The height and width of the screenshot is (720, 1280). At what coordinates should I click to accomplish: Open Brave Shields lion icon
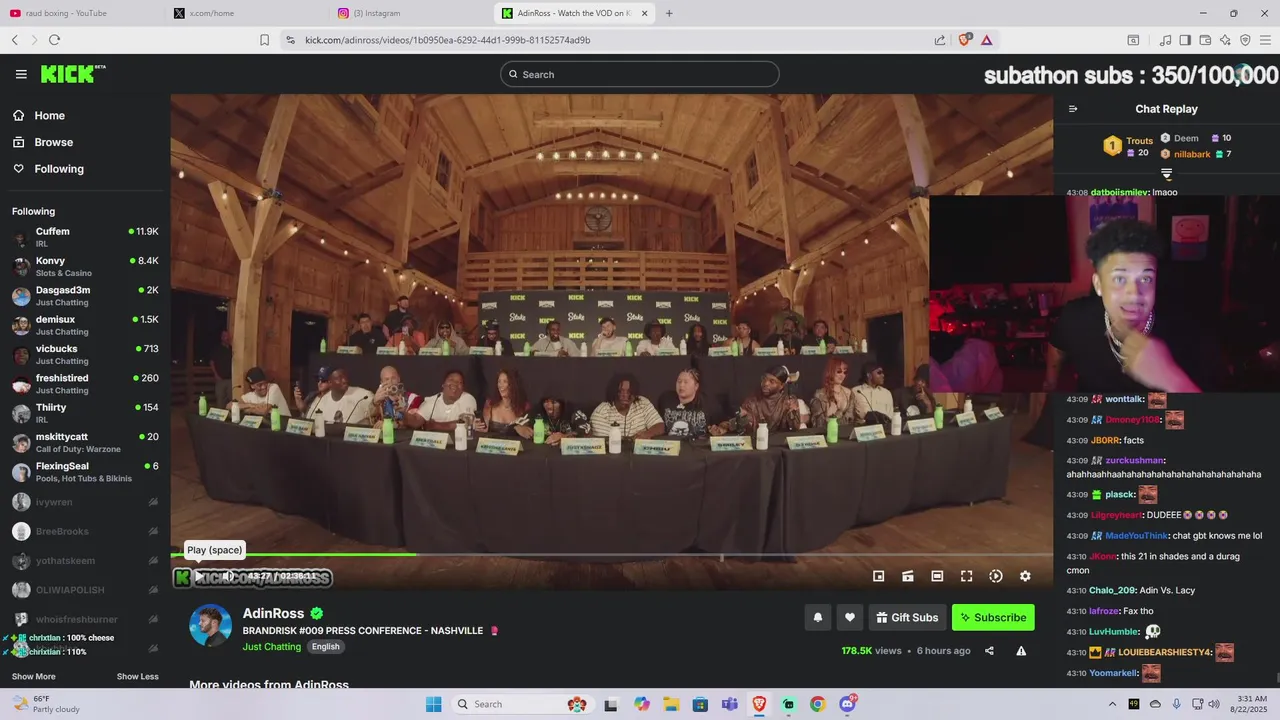pyautogui.click(x=965, y=40)
